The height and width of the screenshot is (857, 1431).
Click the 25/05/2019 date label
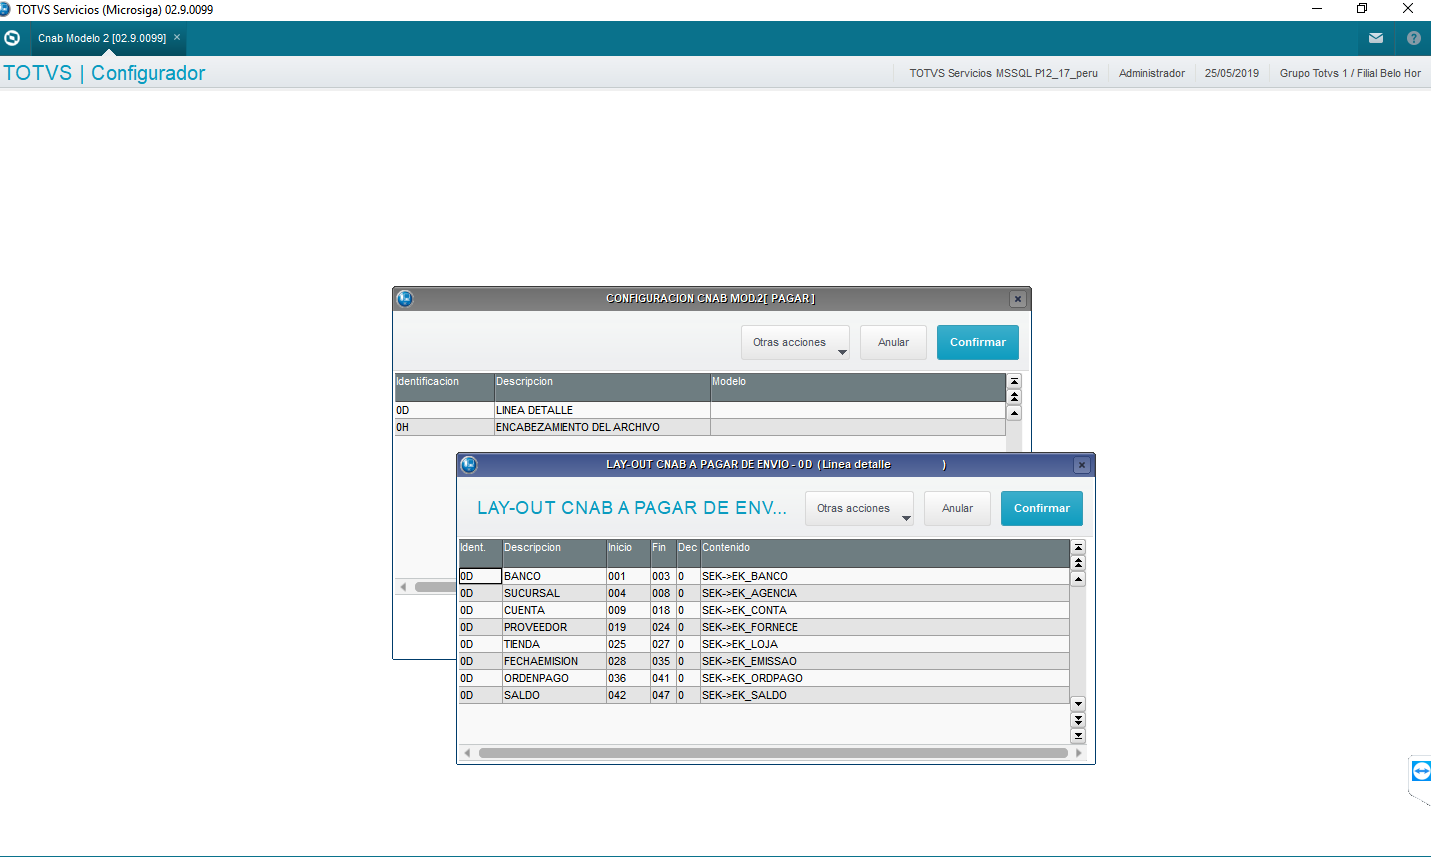click(x=1232, y=73)
